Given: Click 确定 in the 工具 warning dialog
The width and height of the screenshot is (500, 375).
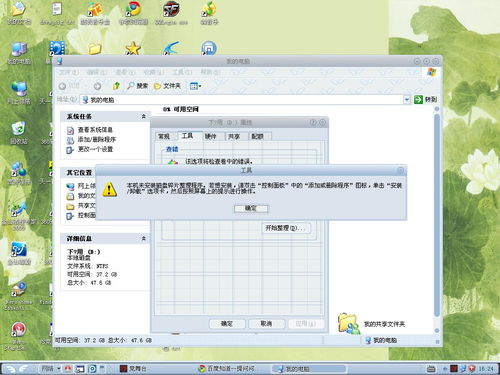Looking at the screenshot, I should [251, 209].
